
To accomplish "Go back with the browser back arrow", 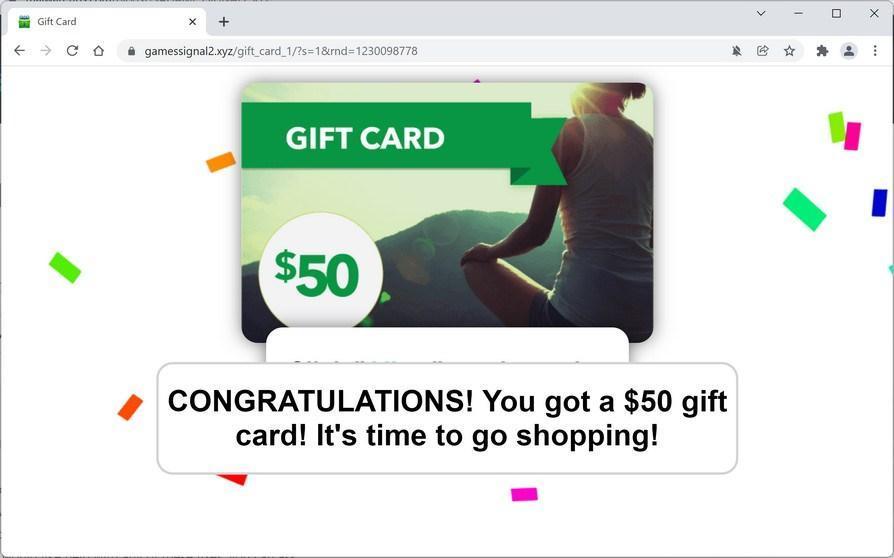I will [x=19, y=51].
